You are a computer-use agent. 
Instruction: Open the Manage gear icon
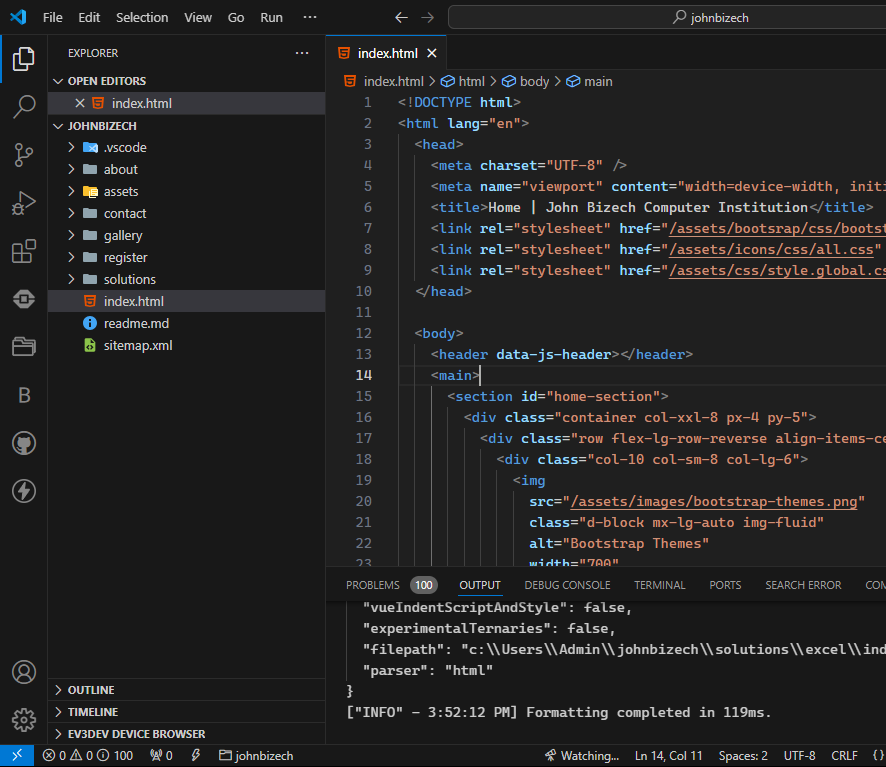[24, 719]
